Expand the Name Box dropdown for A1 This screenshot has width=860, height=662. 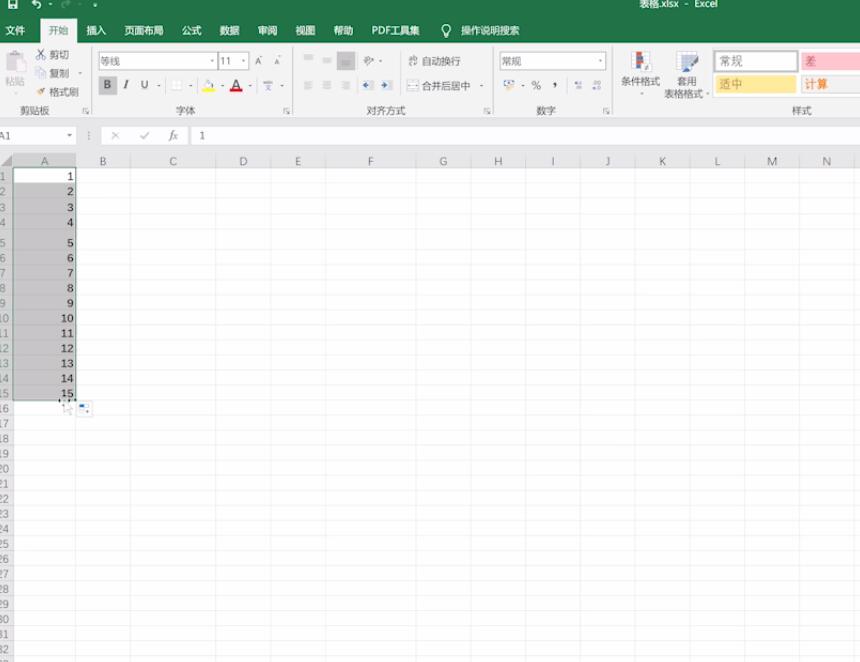click(69, 135)
